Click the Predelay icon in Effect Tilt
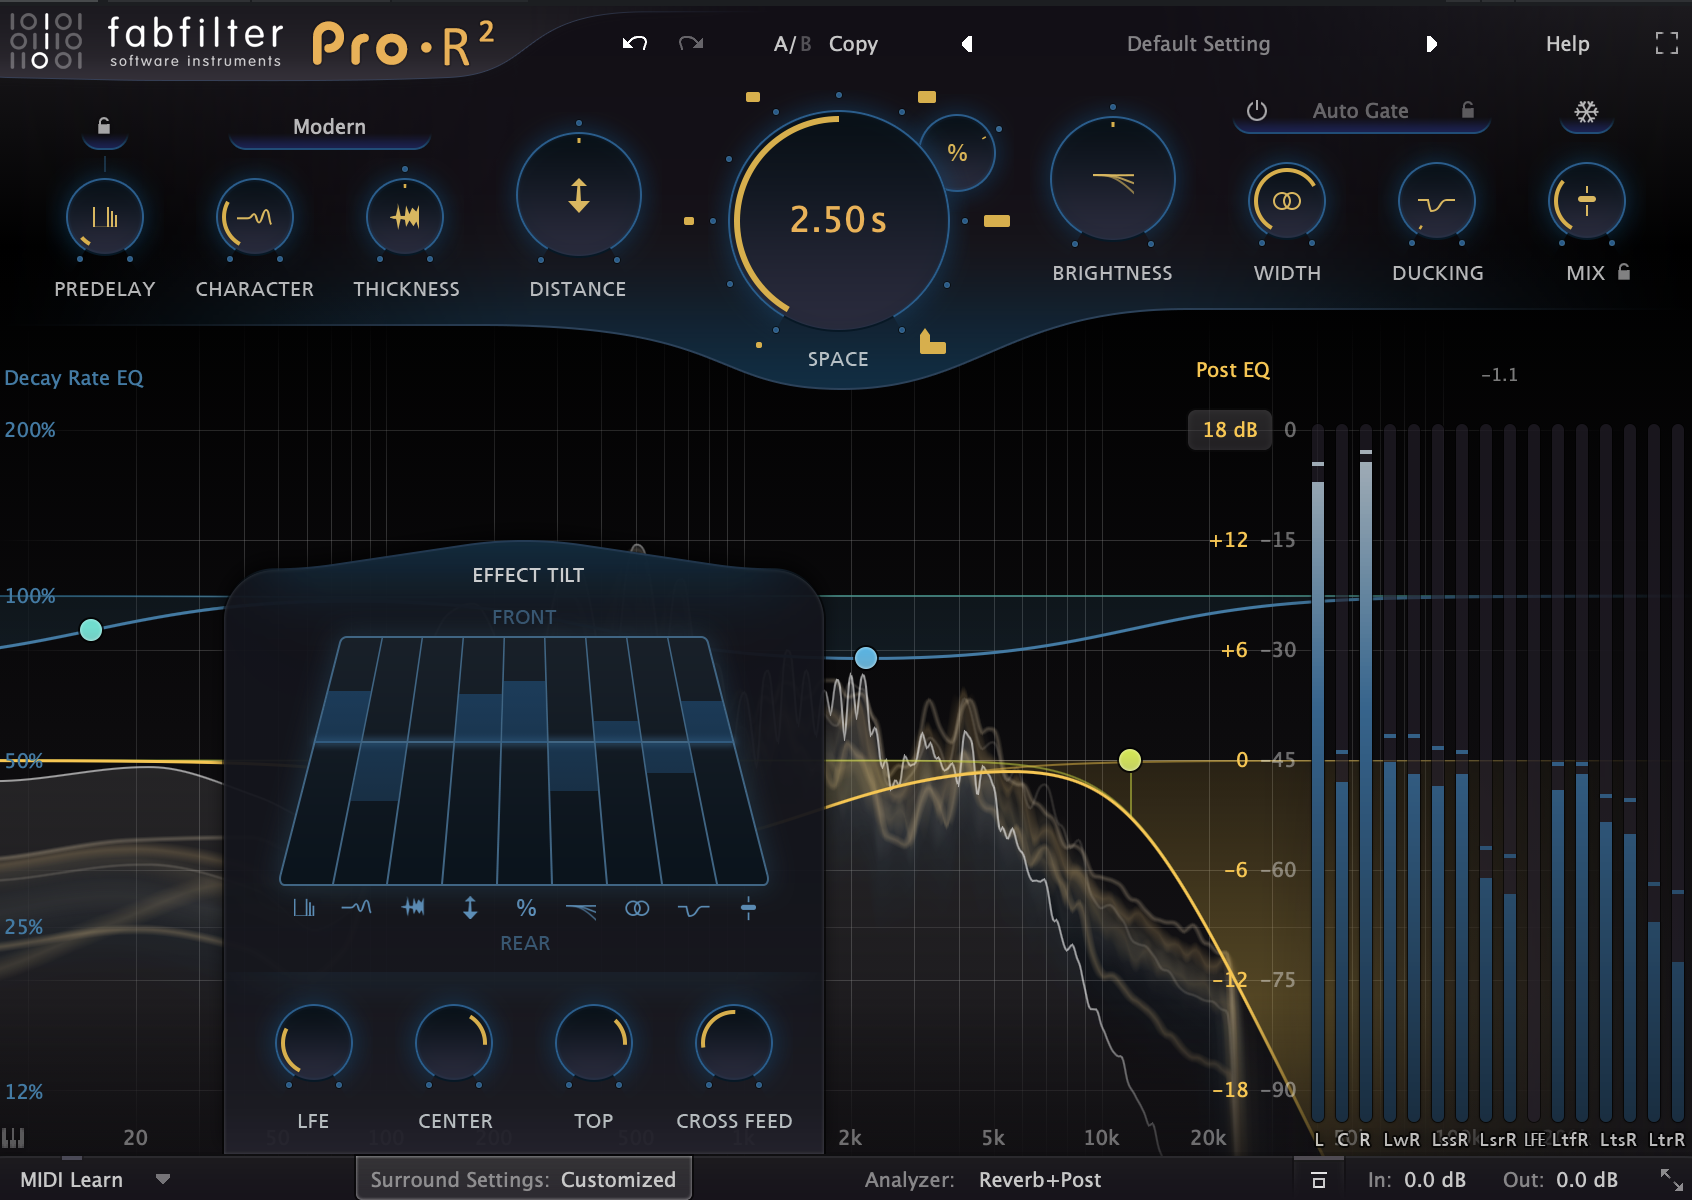This screenshot has height=1200, width=1692. point(304,908)
